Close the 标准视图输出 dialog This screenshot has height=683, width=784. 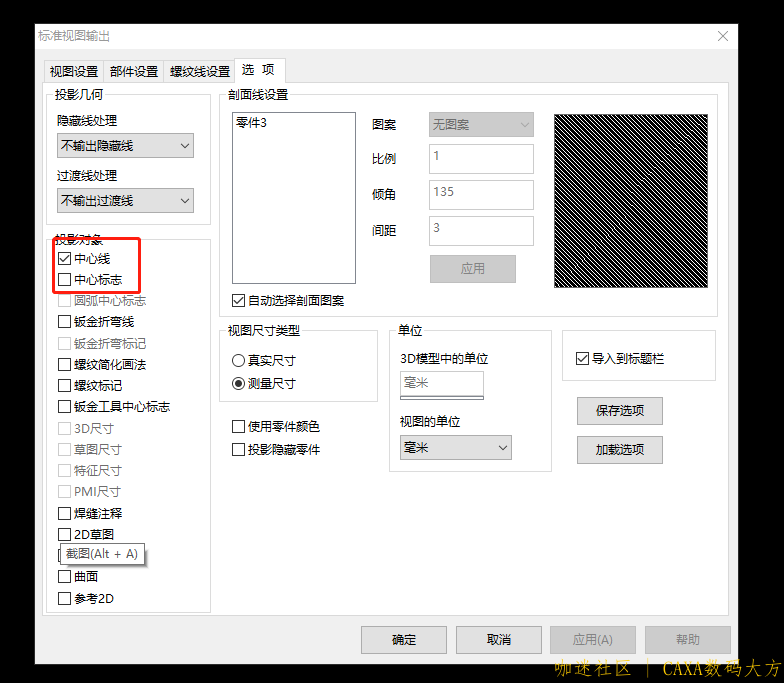[x=723, y=36]
